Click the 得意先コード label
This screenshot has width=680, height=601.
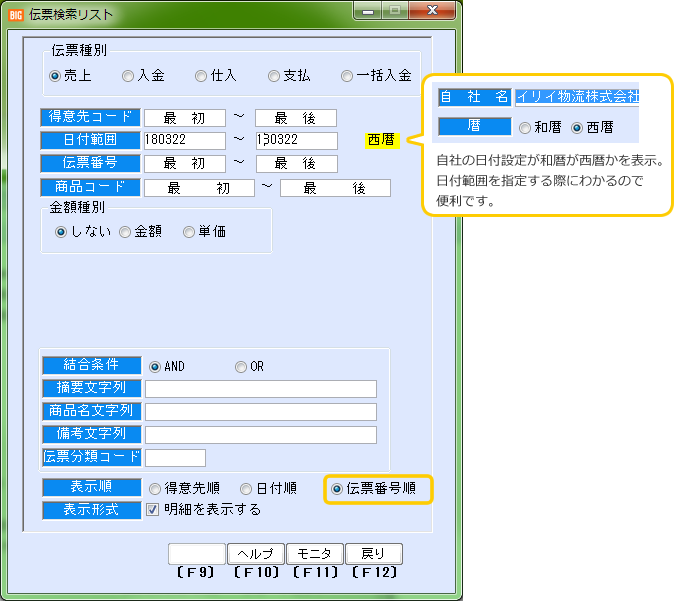(x=90, y=117)
